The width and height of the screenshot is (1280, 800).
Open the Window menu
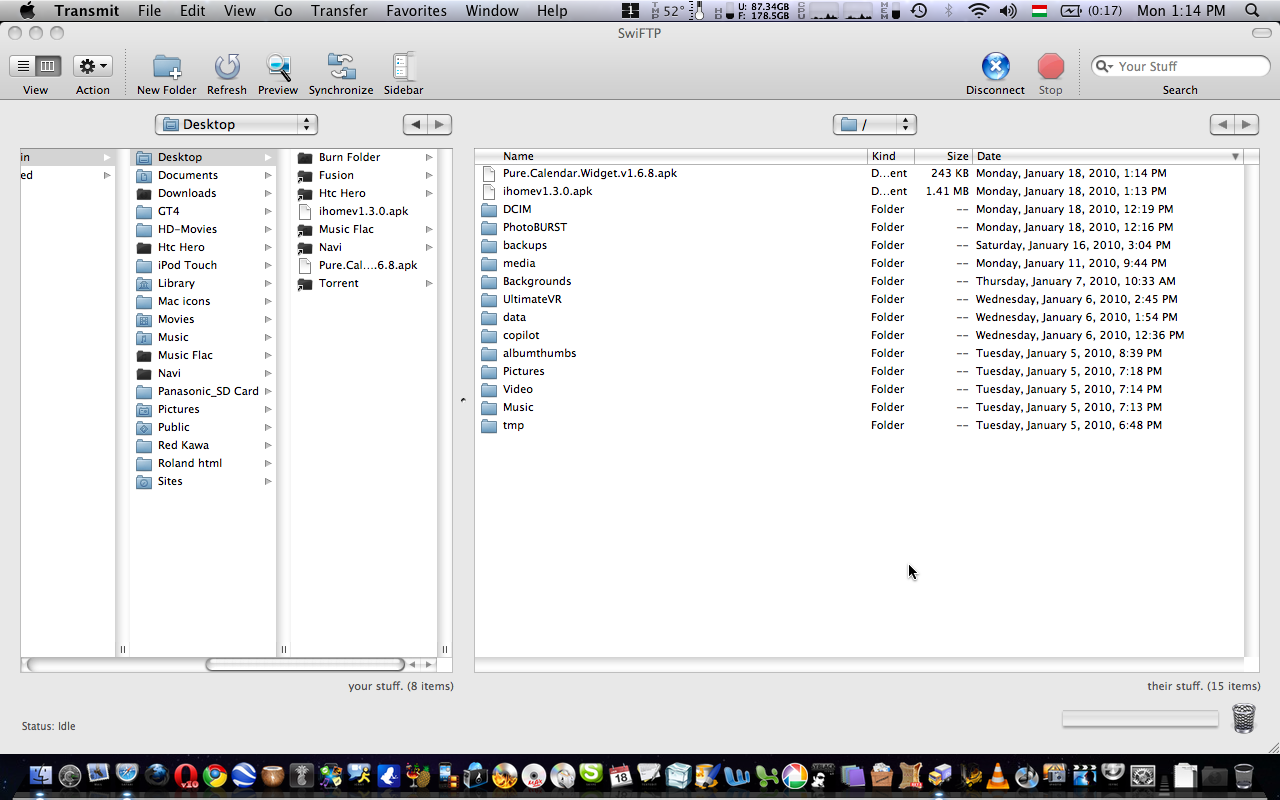492,11
